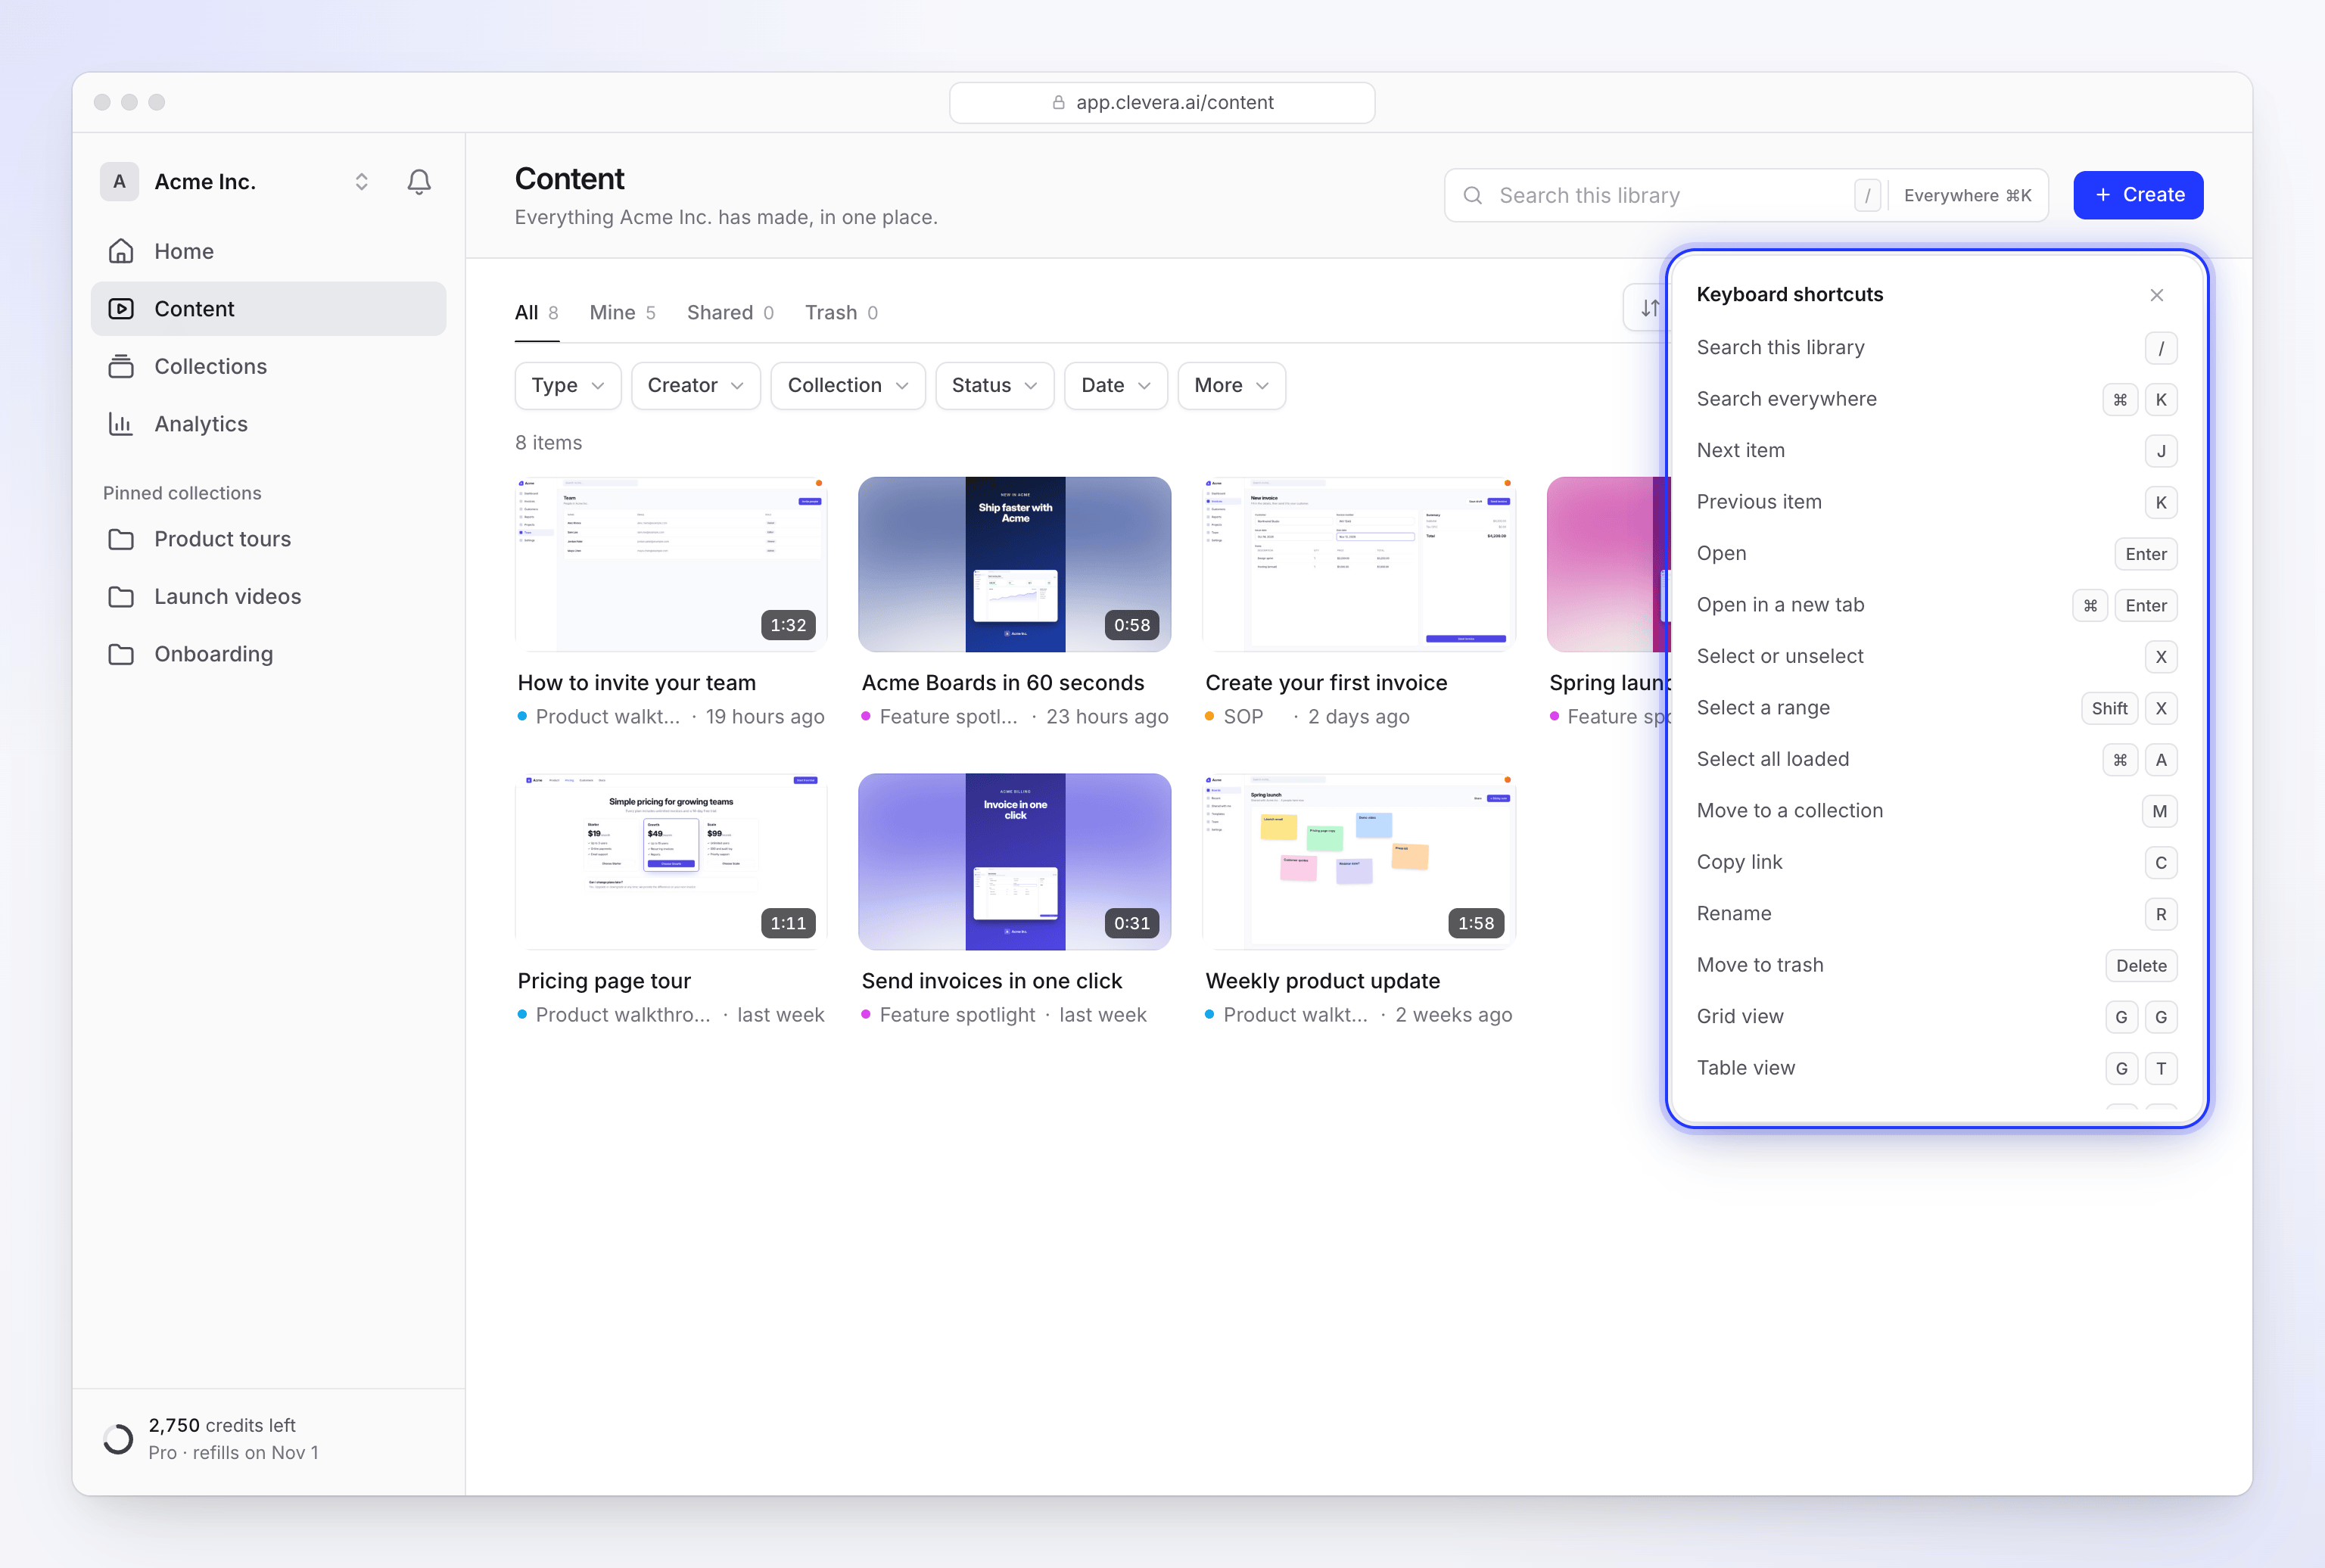This screenshot has width=2325, height=1568.
Task: Open the Date filter dropdown
Action: (1115, 386)
